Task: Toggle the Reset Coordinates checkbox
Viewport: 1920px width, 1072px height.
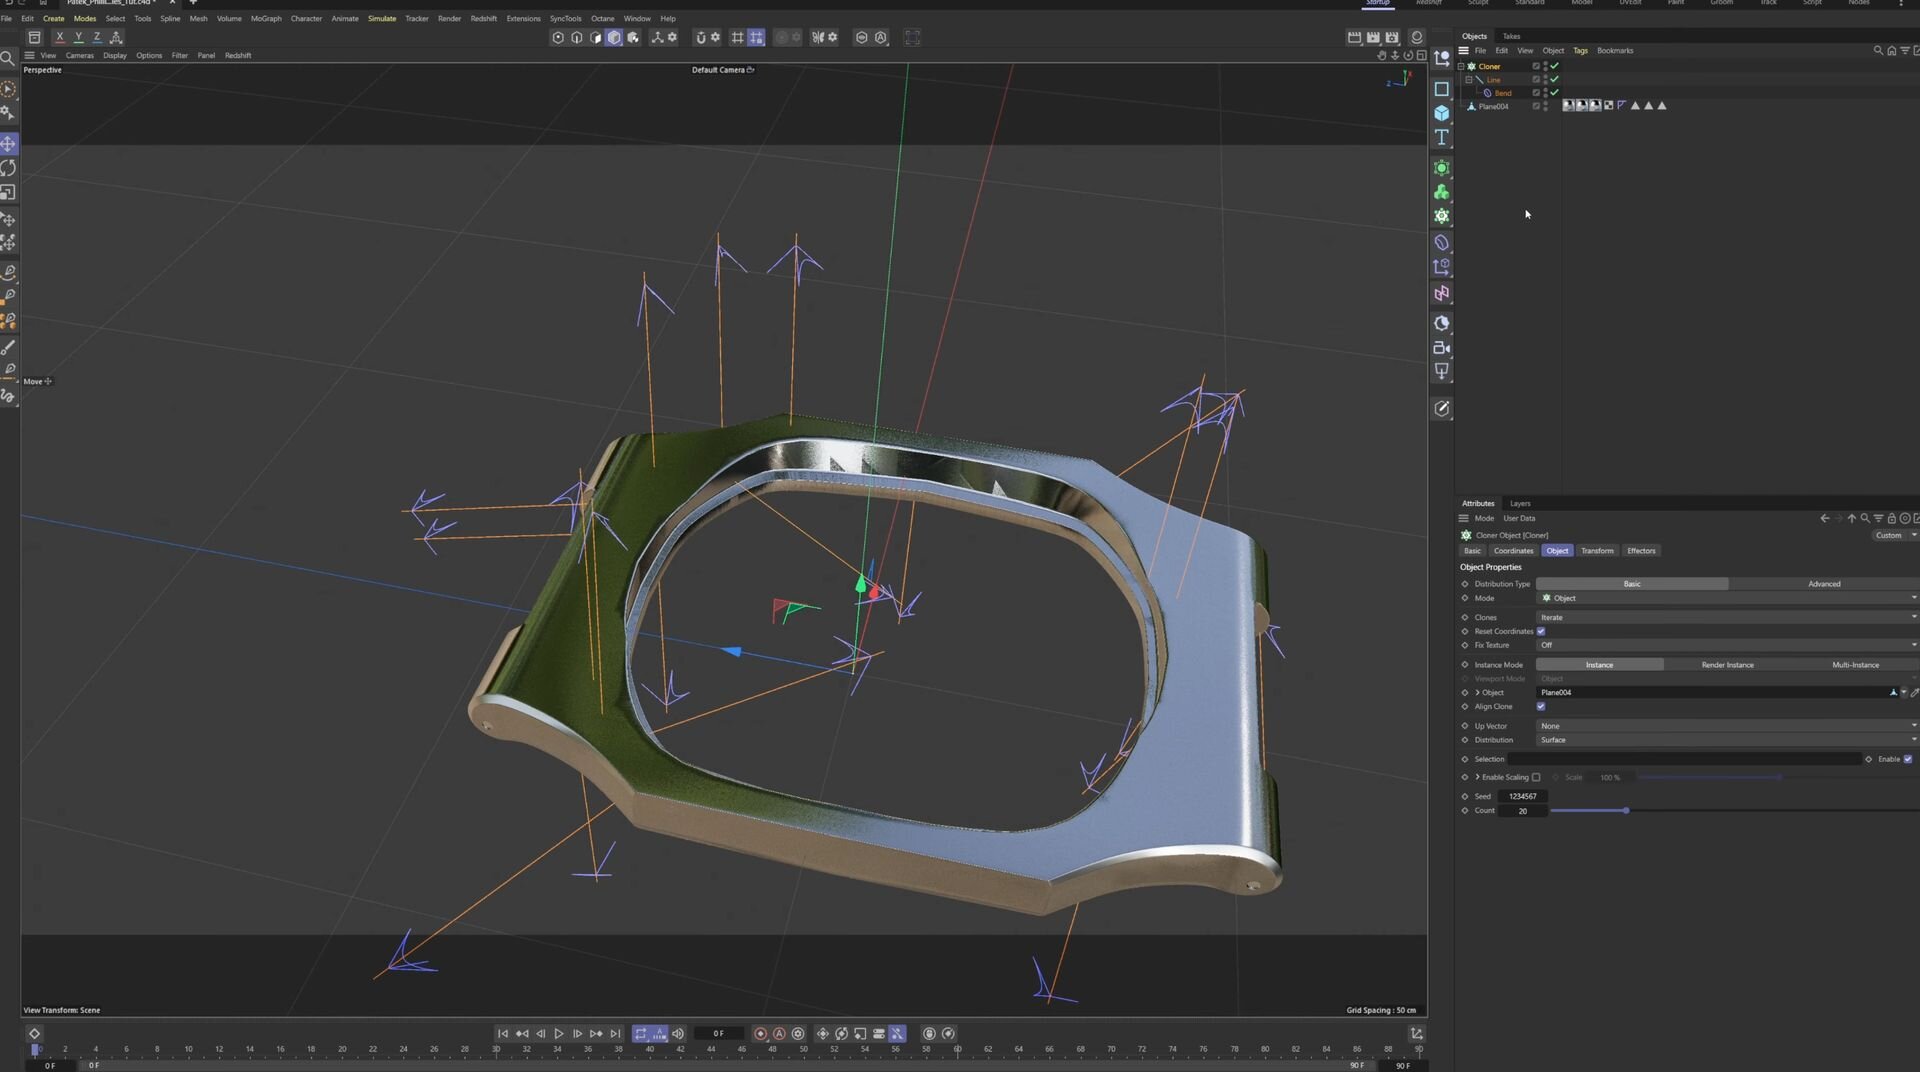Action: (1541, 631)
